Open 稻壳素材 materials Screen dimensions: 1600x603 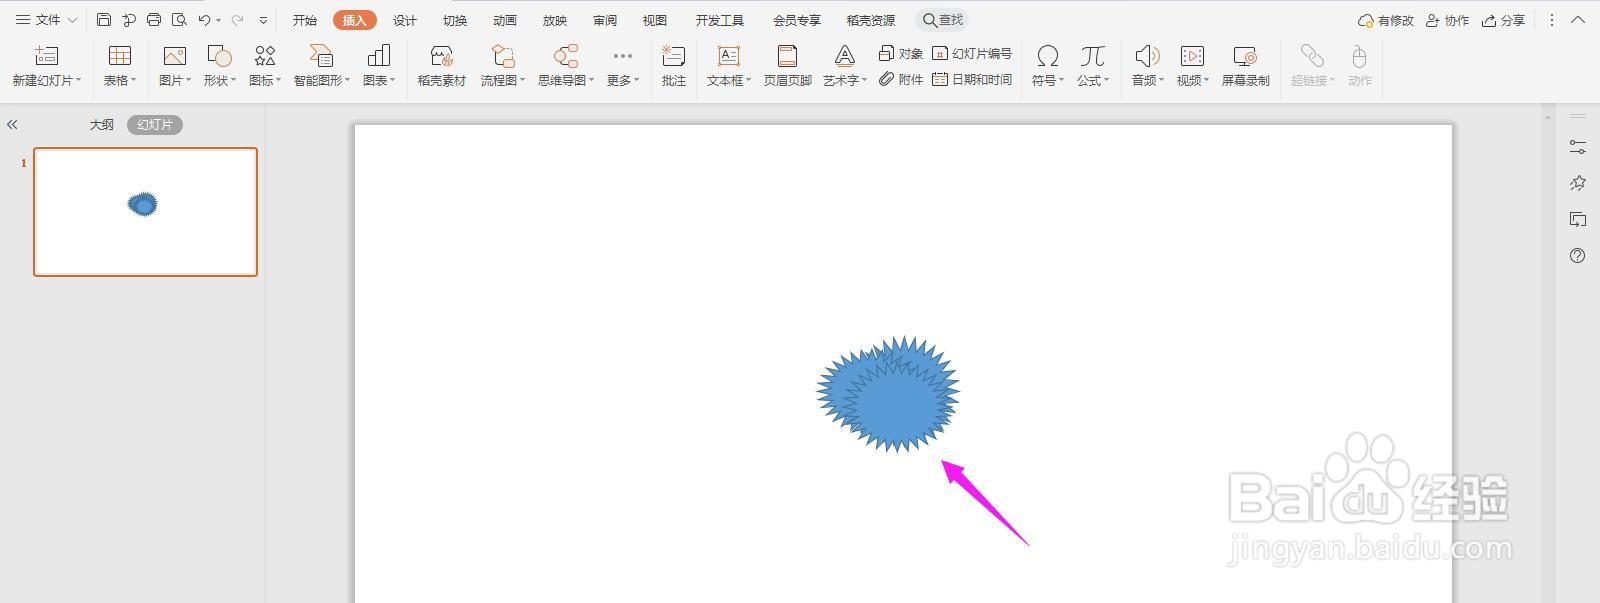(442, 66)
